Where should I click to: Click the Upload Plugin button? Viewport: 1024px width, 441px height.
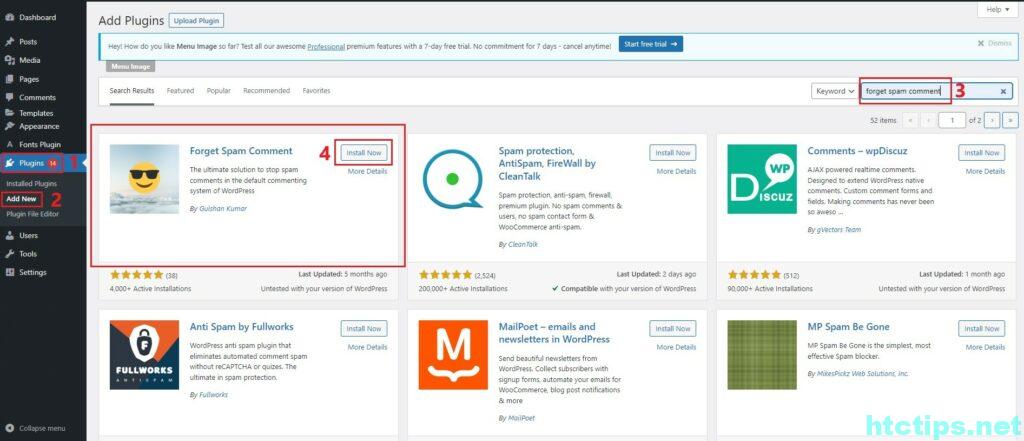click(196, 20)
